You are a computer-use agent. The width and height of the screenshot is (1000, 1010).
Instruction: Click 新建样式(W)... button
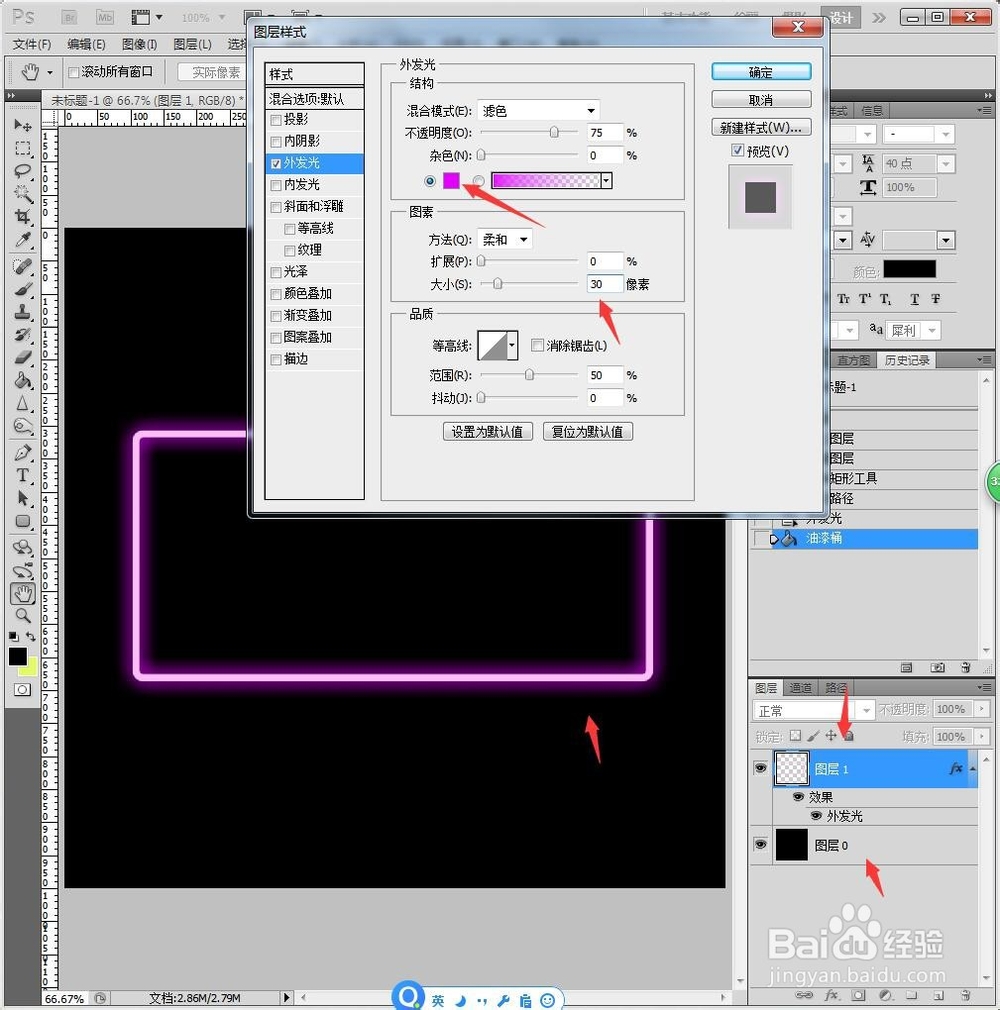[761, 128]
